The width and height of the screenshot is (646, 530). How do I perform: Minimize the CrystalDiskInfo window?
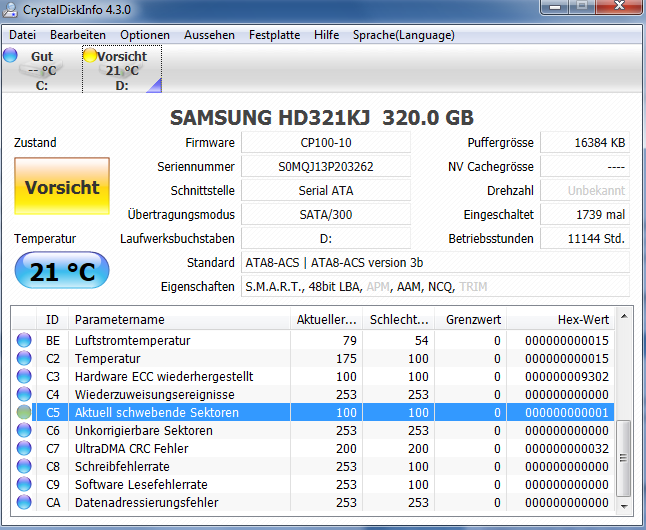[555, 7]
